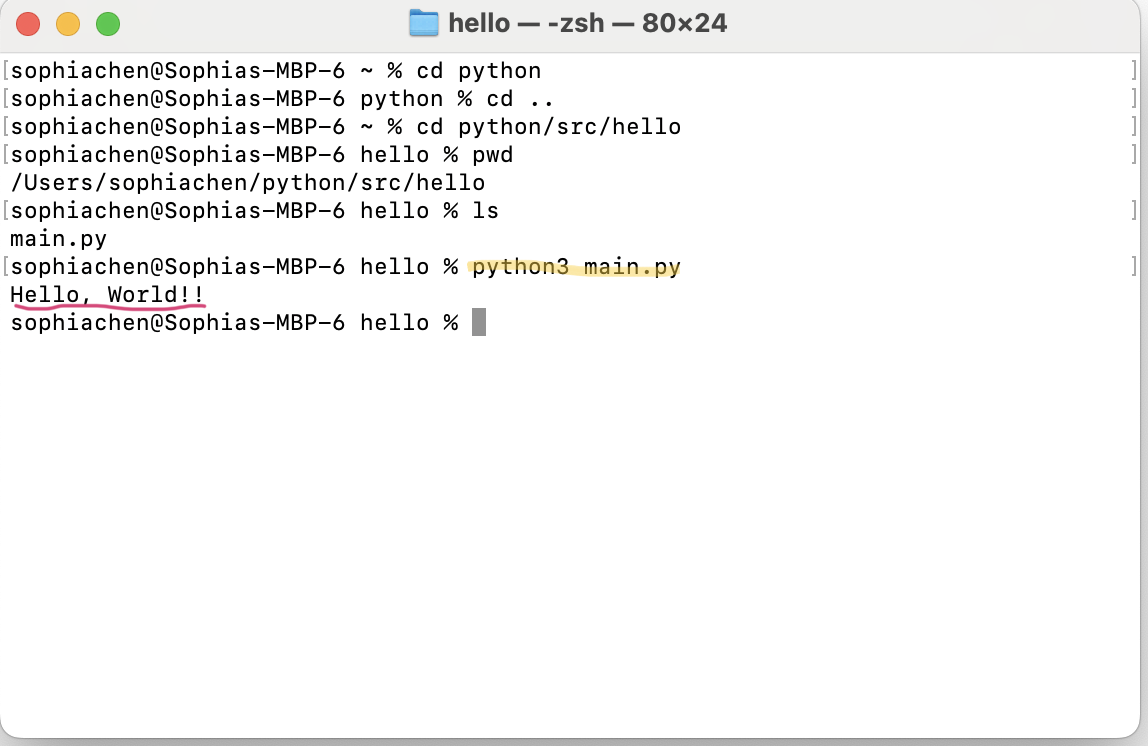Click the last prompt text "sophiachen@Sophias-MBP-6 hello %"
The width and height of the screenshot is (1148, 746).
coord(234,323)
